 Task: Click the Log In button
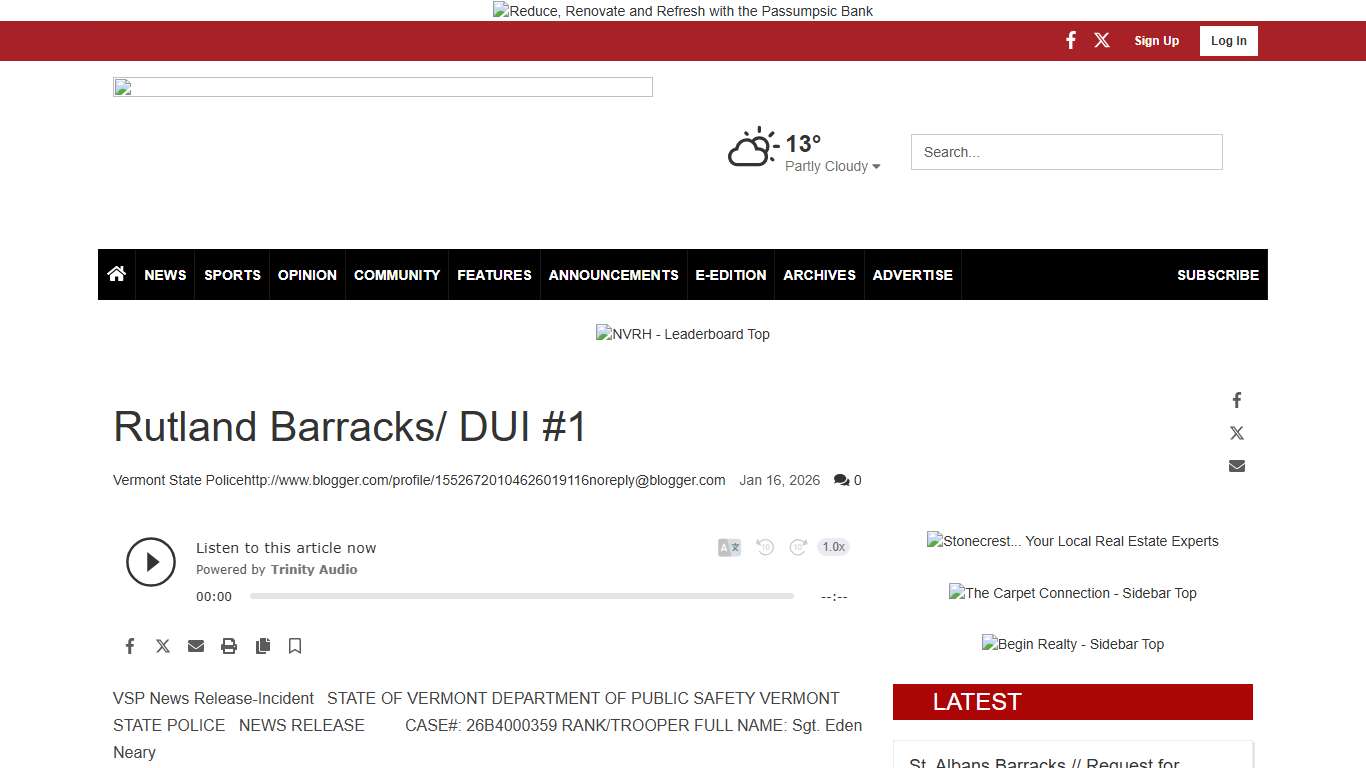(1228, 41)
